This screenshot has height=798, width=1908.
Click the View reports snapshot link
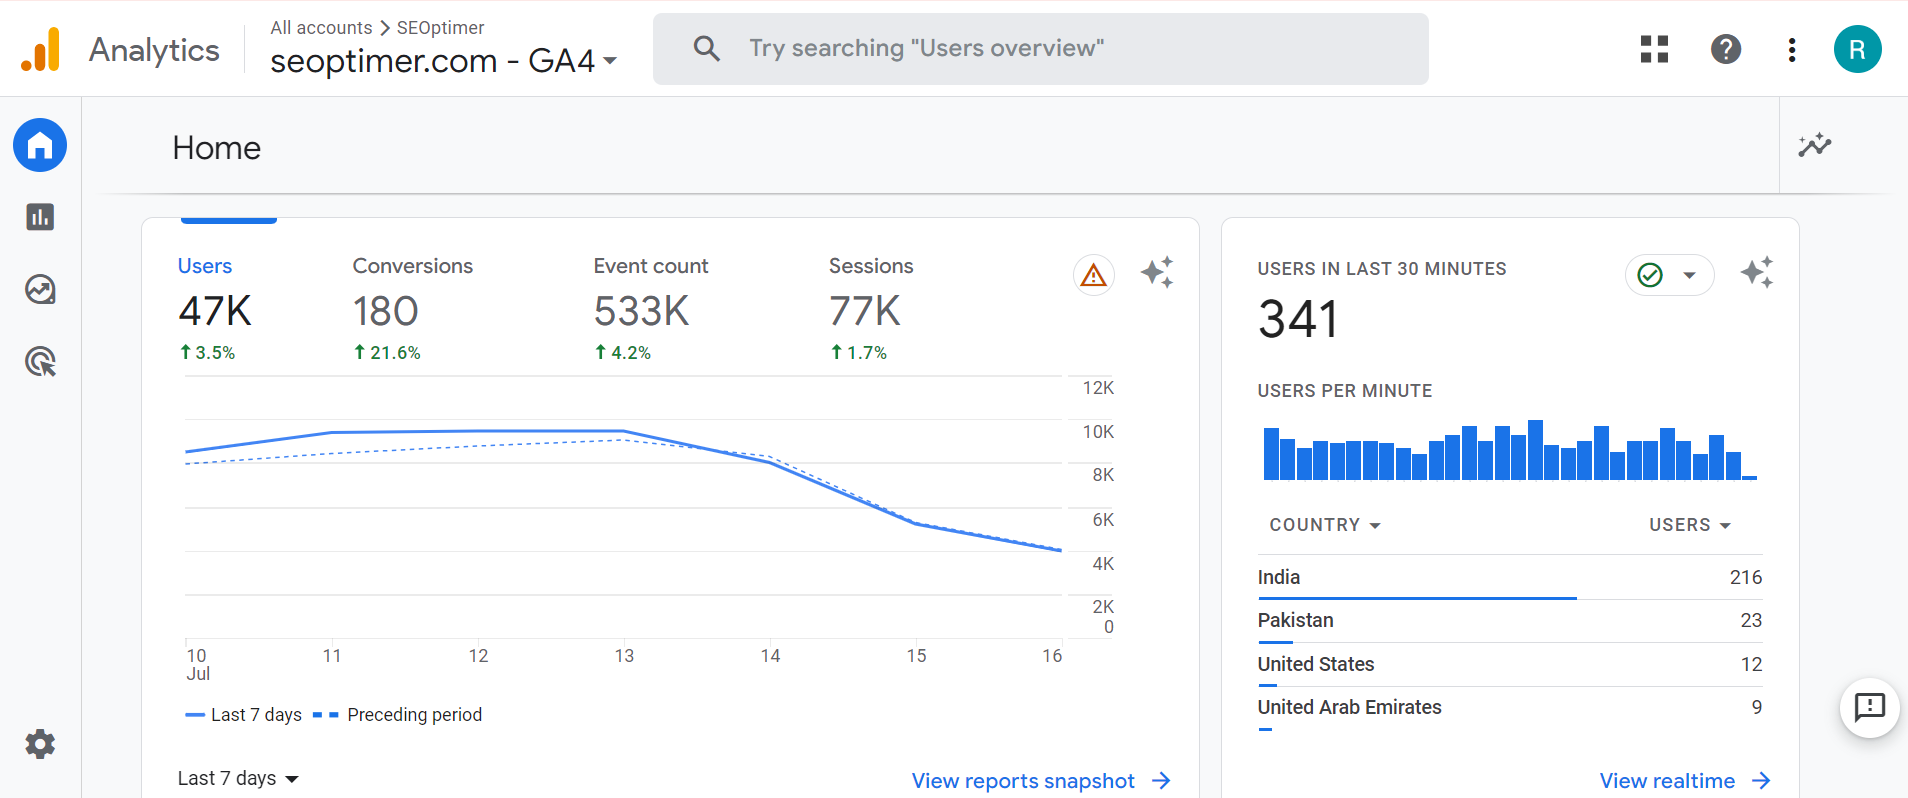coord(1040,781)
